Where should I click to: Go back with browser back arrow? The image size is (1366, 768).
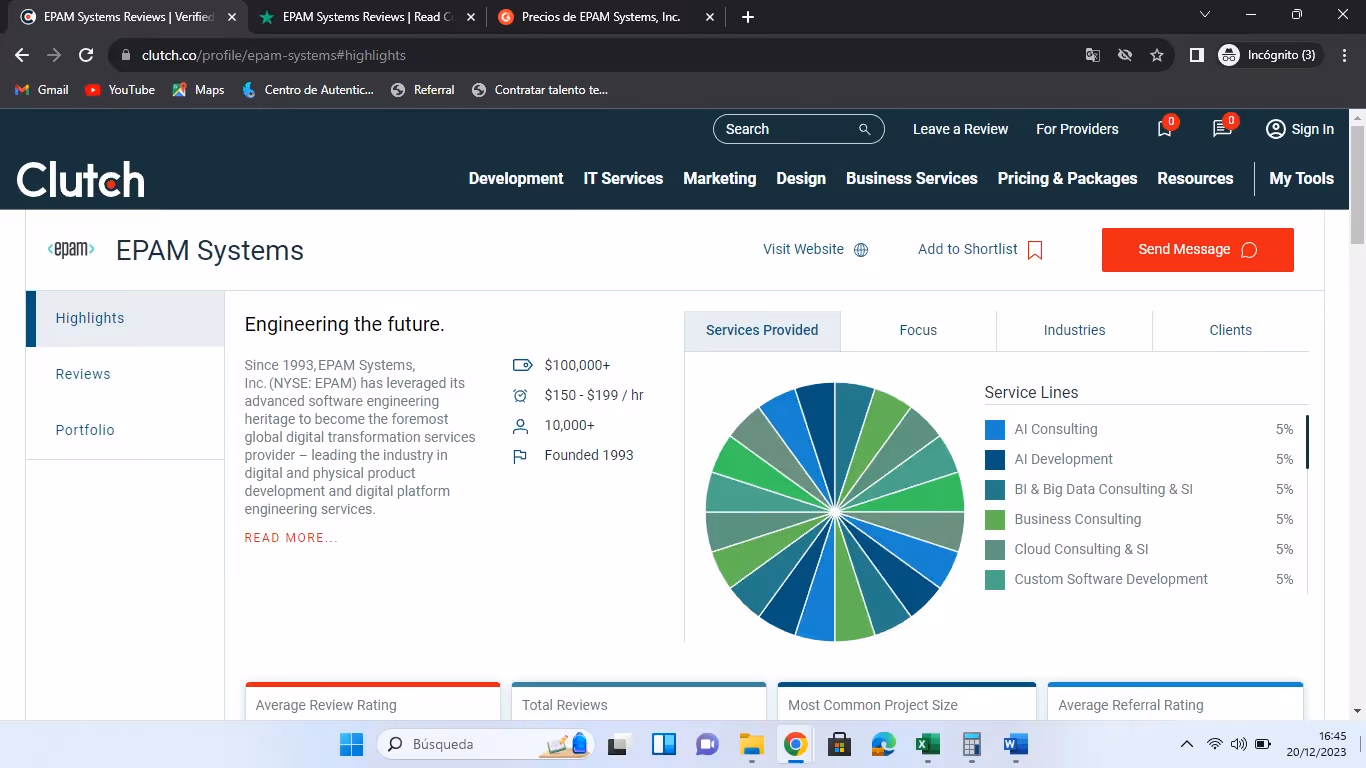point(22,55)
